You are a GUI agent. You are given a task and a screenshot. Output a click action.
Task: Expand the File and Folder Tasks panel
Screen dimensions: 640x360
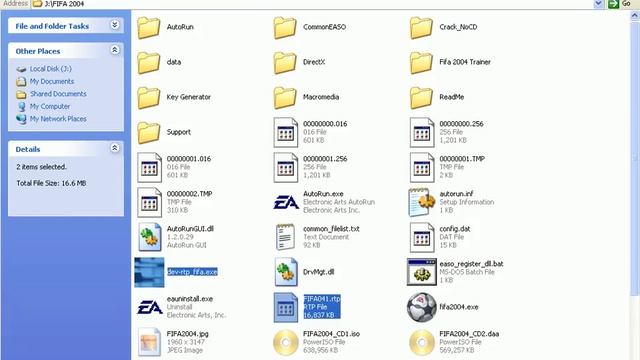click(115, 25)
